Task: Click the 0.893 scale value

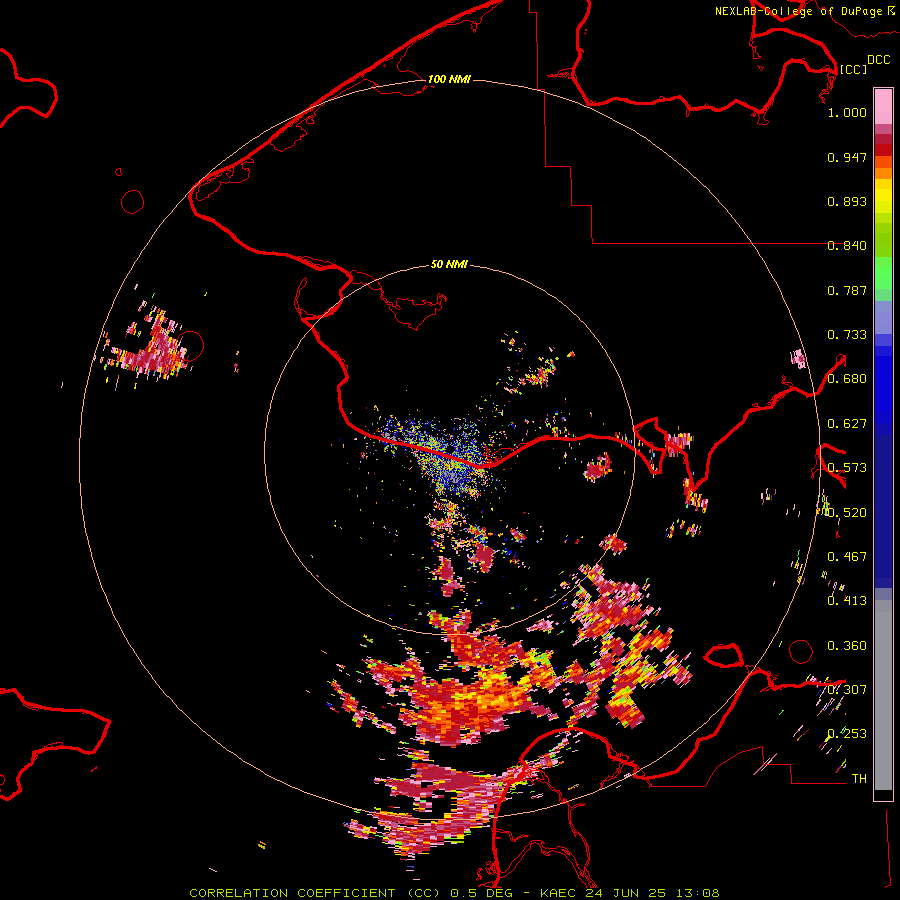Action: [847, 201]
